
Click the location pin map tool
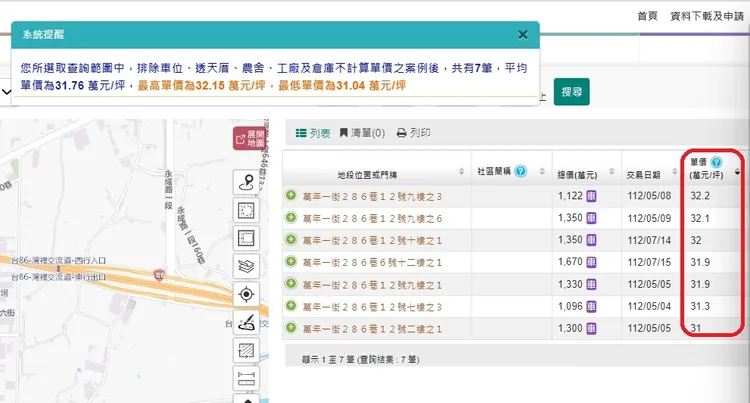(x=246, y=182)
